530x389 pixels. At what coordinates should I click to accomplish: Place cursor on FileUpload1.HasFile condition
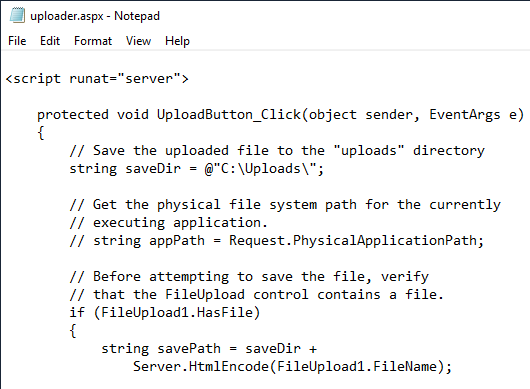177,312
